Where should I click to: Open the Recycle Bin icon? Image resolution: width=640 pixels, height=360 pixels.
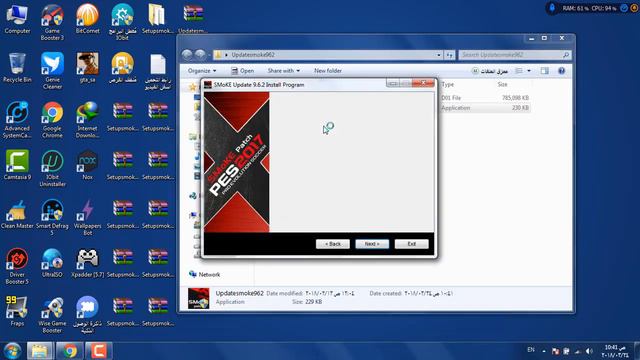(x=17, y=68)
